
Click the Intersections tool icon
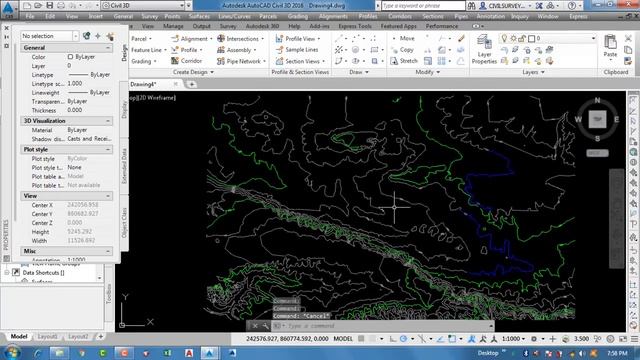221,38
